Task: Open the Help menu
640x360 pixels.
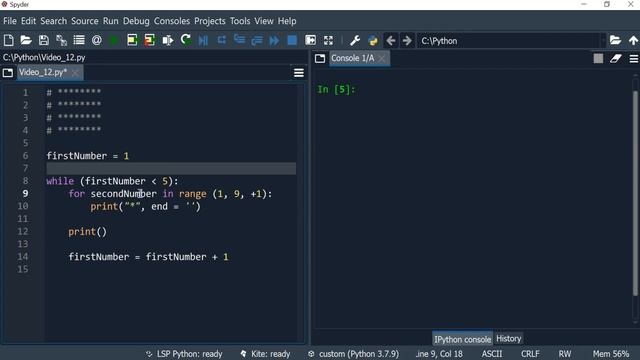Action: (287, 21)
